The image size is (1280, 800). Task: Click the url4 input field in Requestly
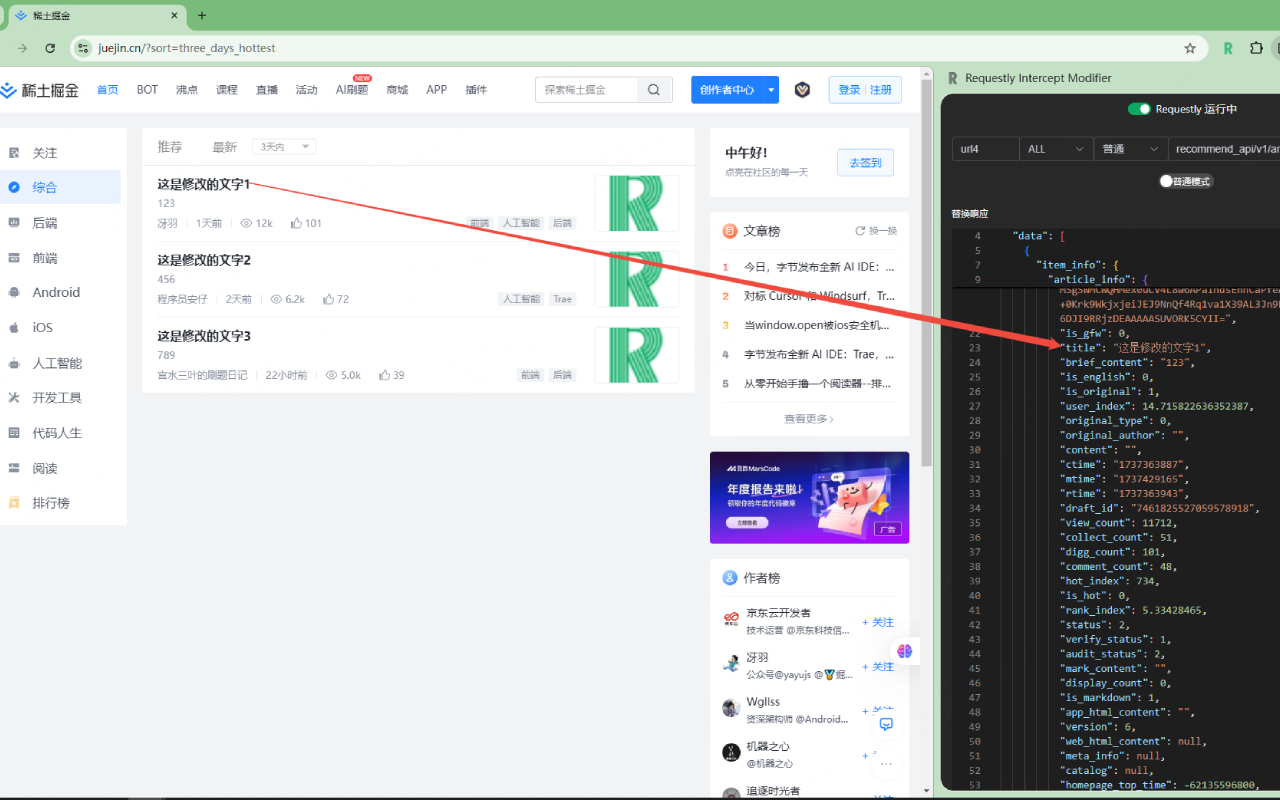[985, 149]
